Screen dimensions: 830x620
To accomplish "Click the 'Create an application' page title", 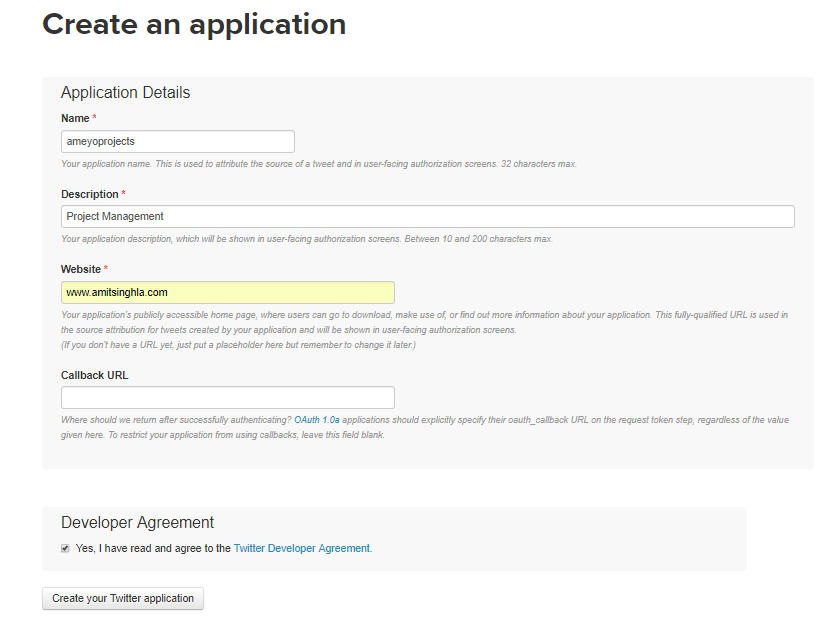I will [x=193, y=24].
